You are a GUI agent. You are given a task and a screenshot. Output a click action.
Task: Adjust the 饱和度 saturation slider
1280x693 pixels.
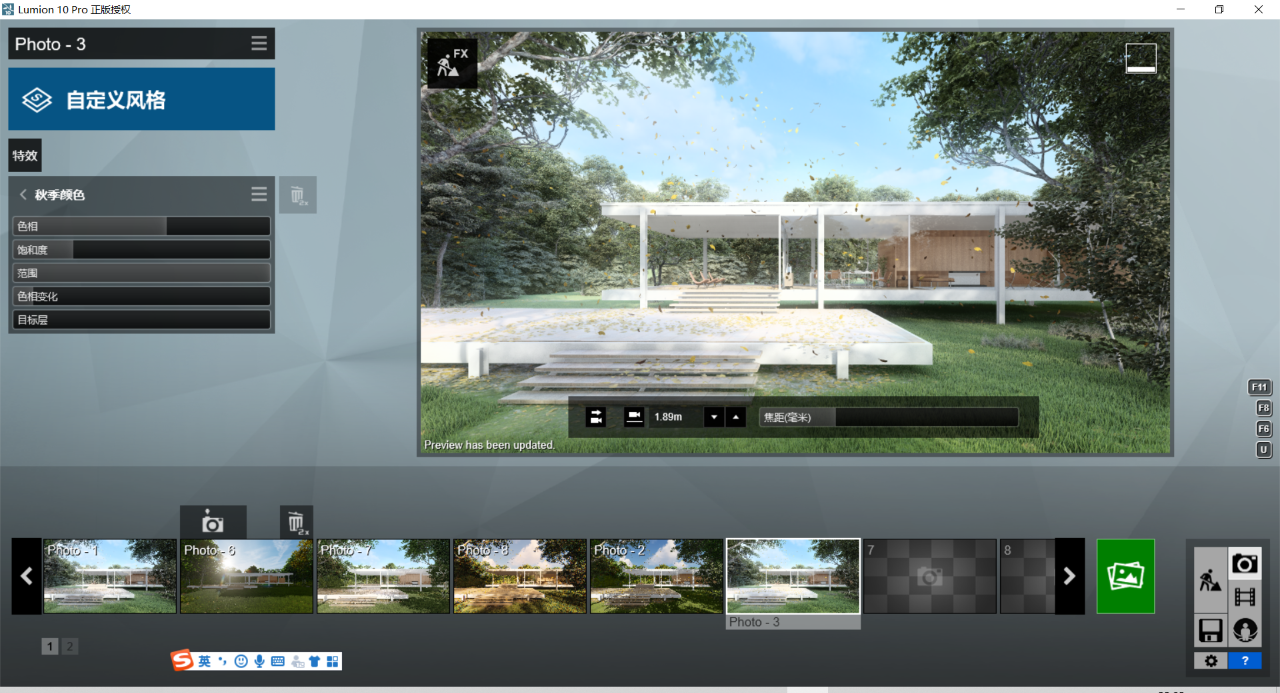(x=141, y=250)
